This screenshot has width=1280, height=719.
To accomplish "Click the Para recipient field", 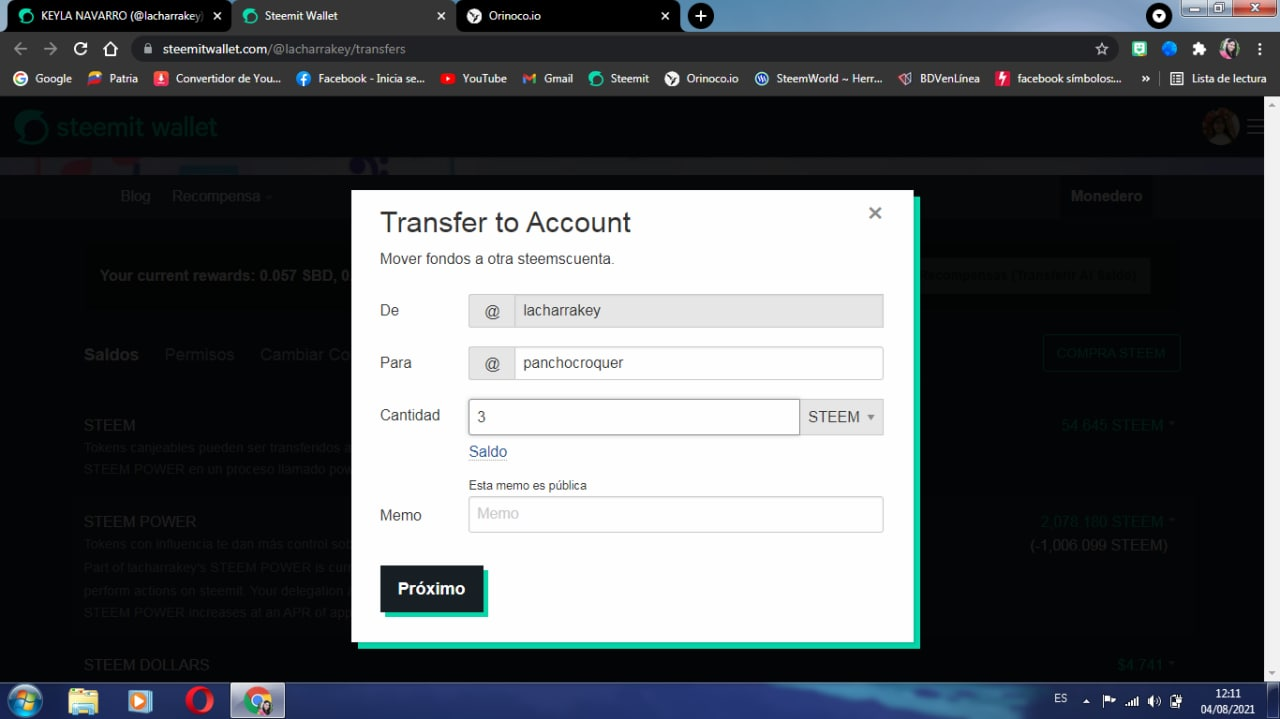I will click(x=698, y=363).
